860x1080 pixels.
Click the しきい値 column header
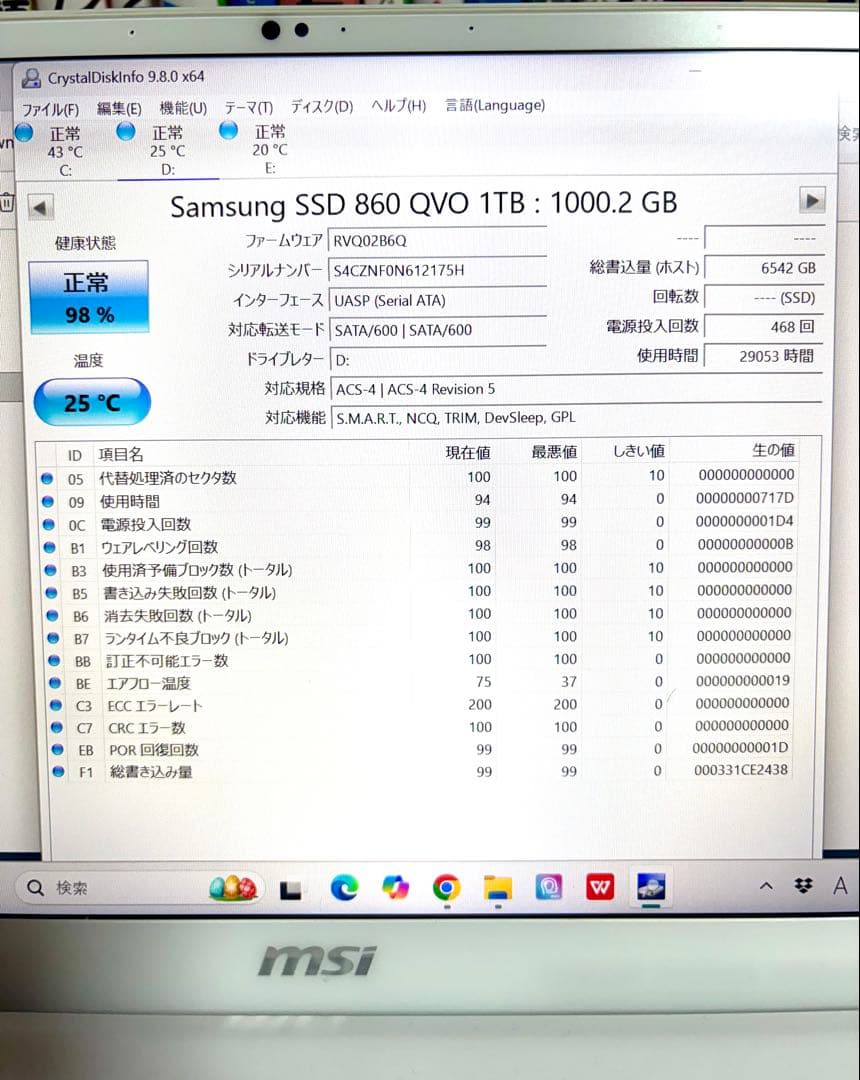click(639, 451)
